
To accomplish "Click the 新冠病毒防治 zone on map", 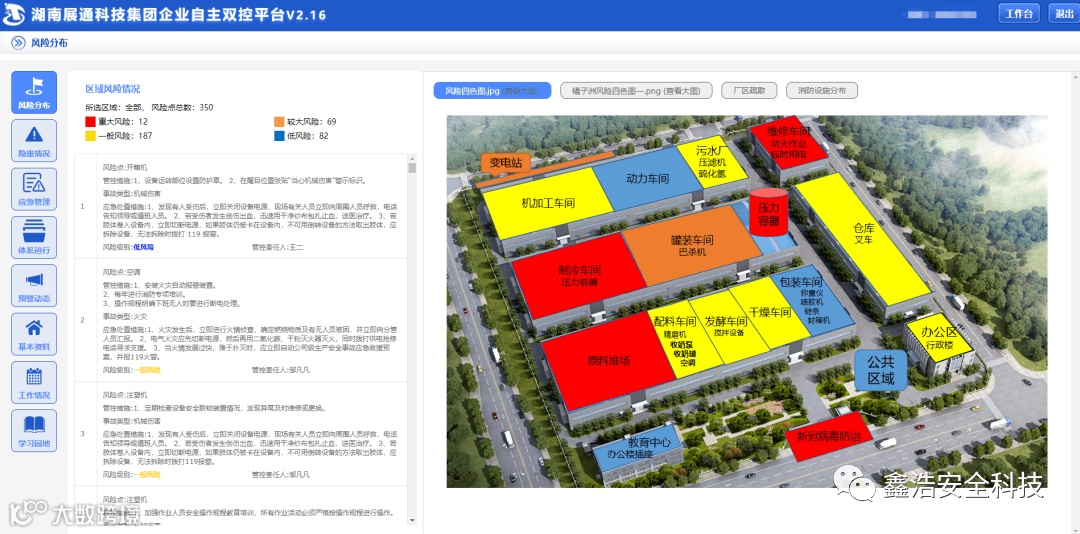I will click(x=828, y=436).
